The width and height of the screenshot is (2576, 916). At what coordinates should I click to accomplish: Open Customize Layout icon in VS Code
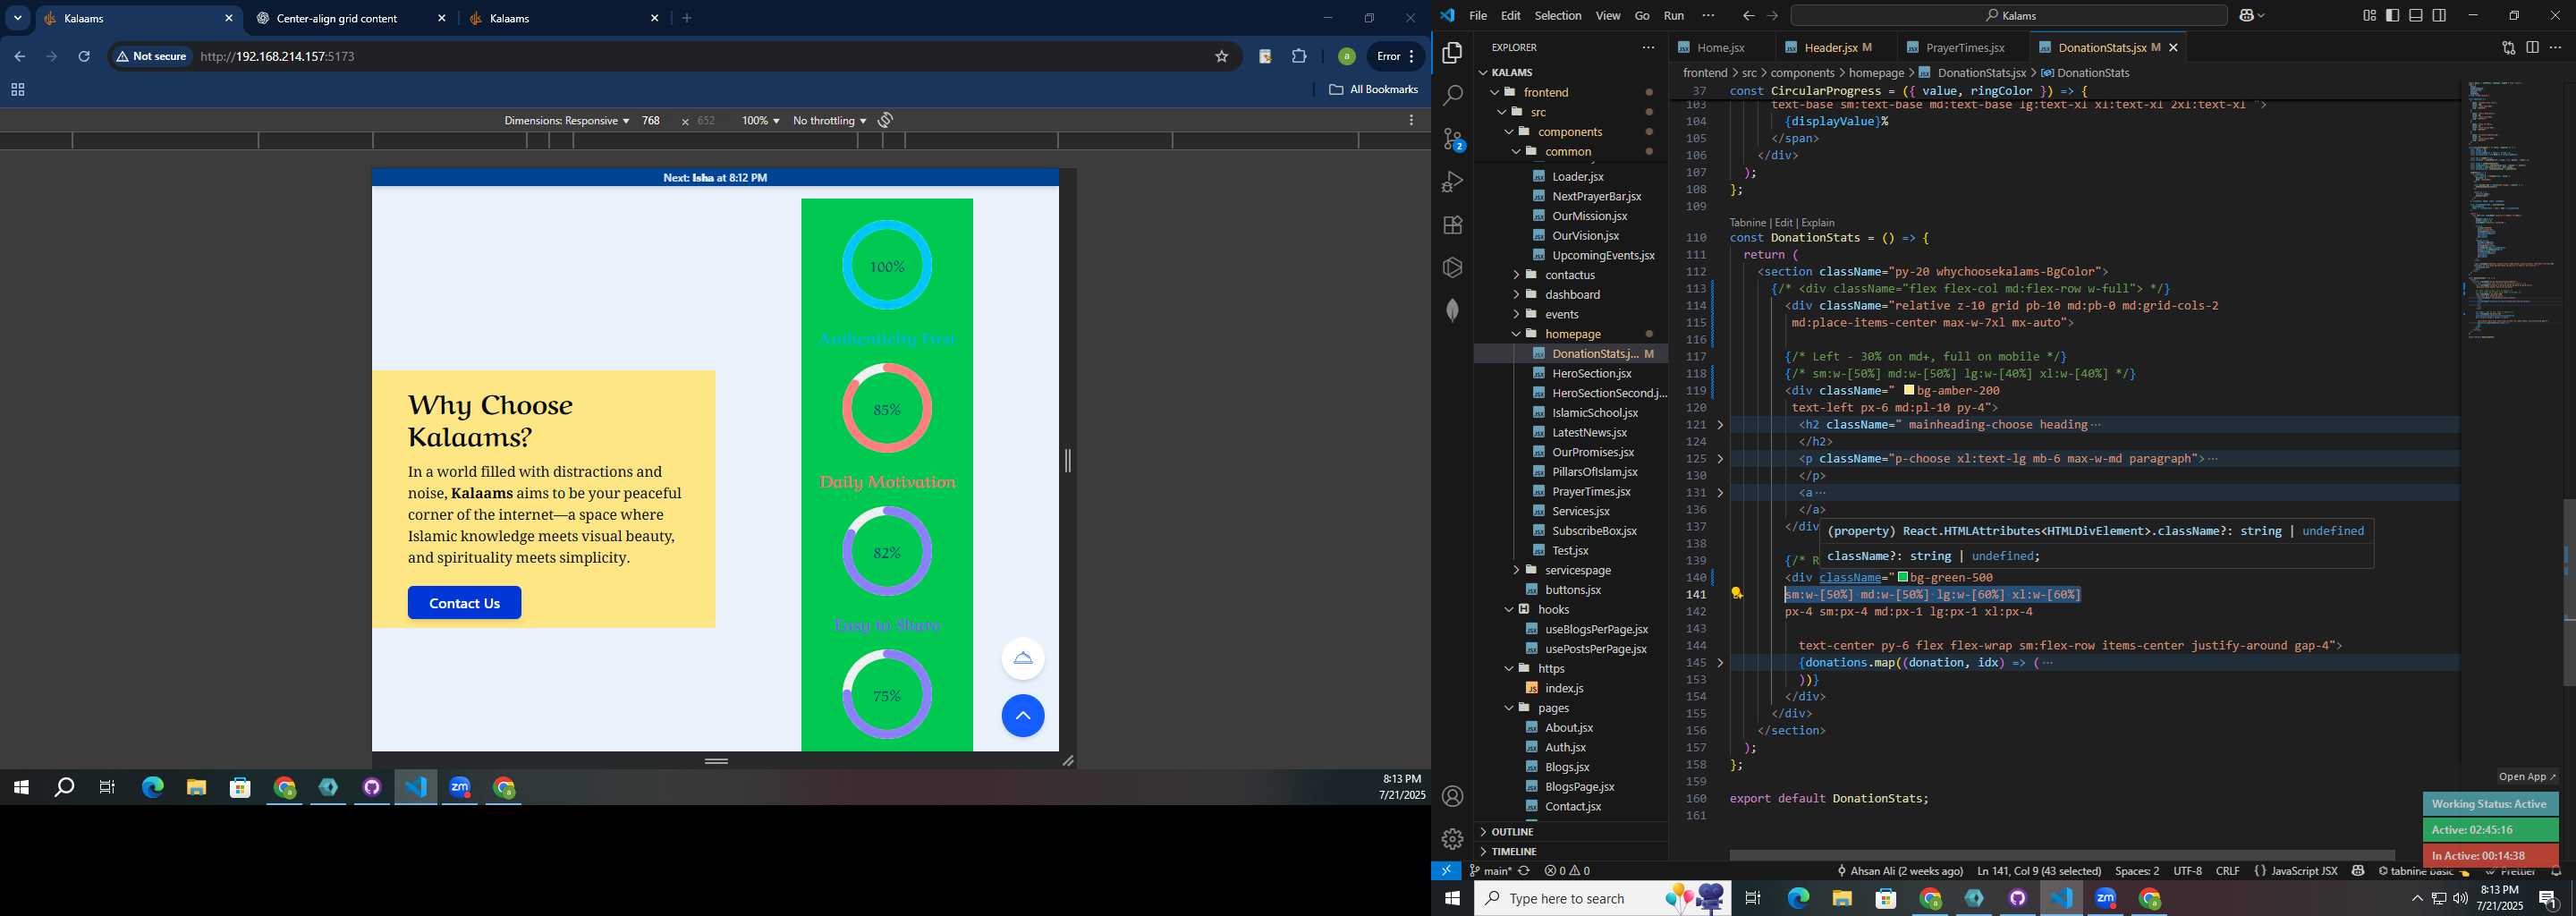click(2369, 15)
